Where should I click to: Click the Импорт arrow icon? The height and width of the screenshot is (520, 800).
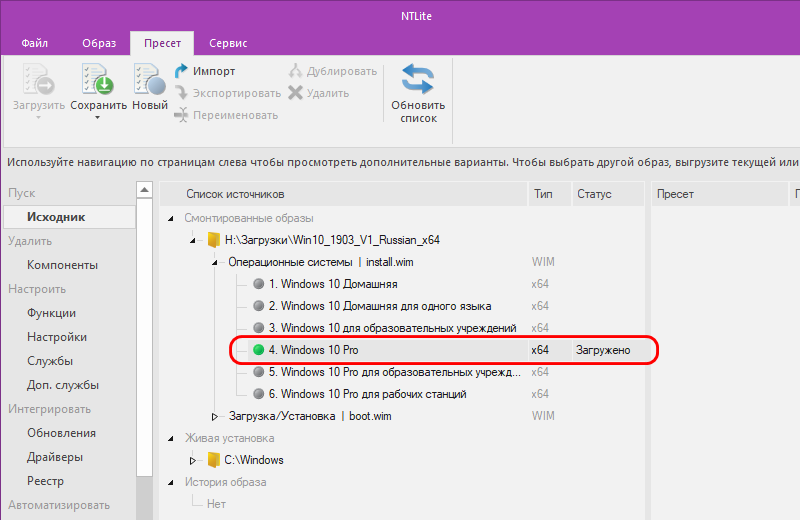tap(181, 71)
